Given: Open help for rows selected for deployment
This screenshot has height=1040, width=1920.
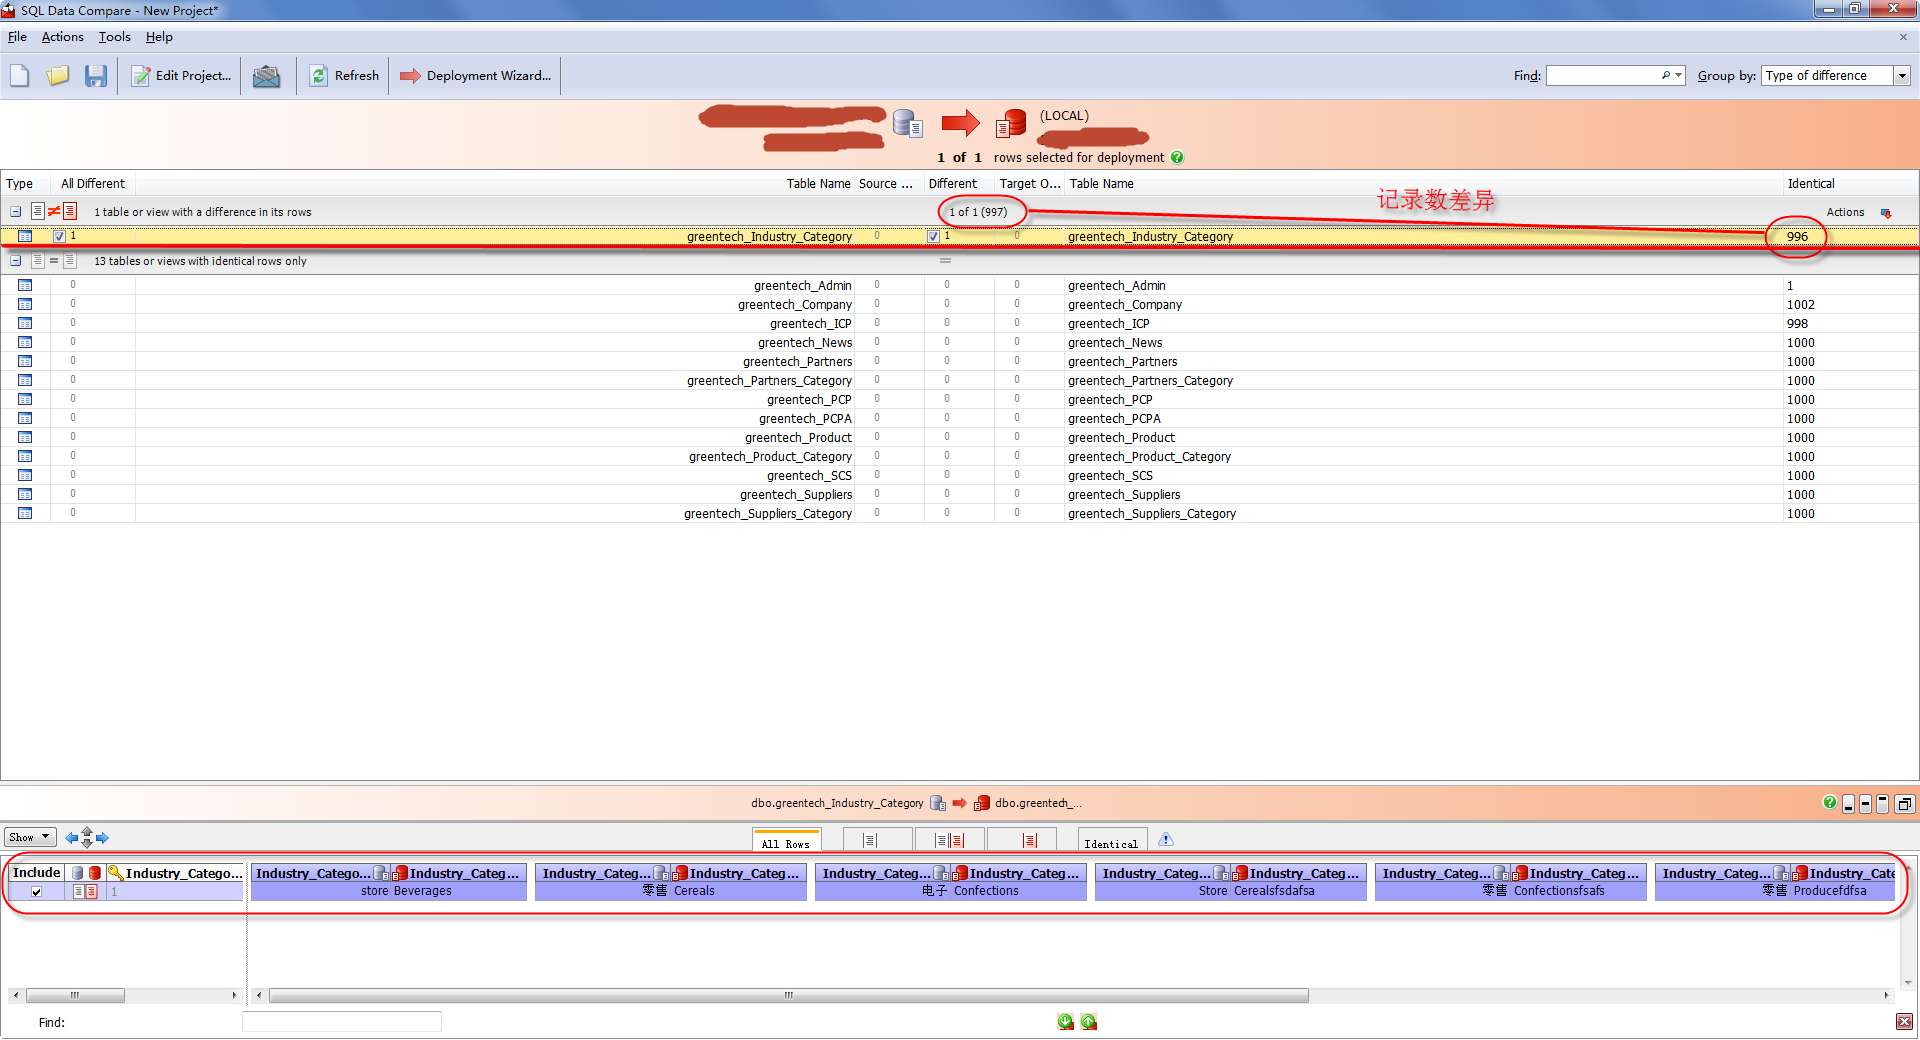Looking at the screenshot, I should coord(1177,157).
